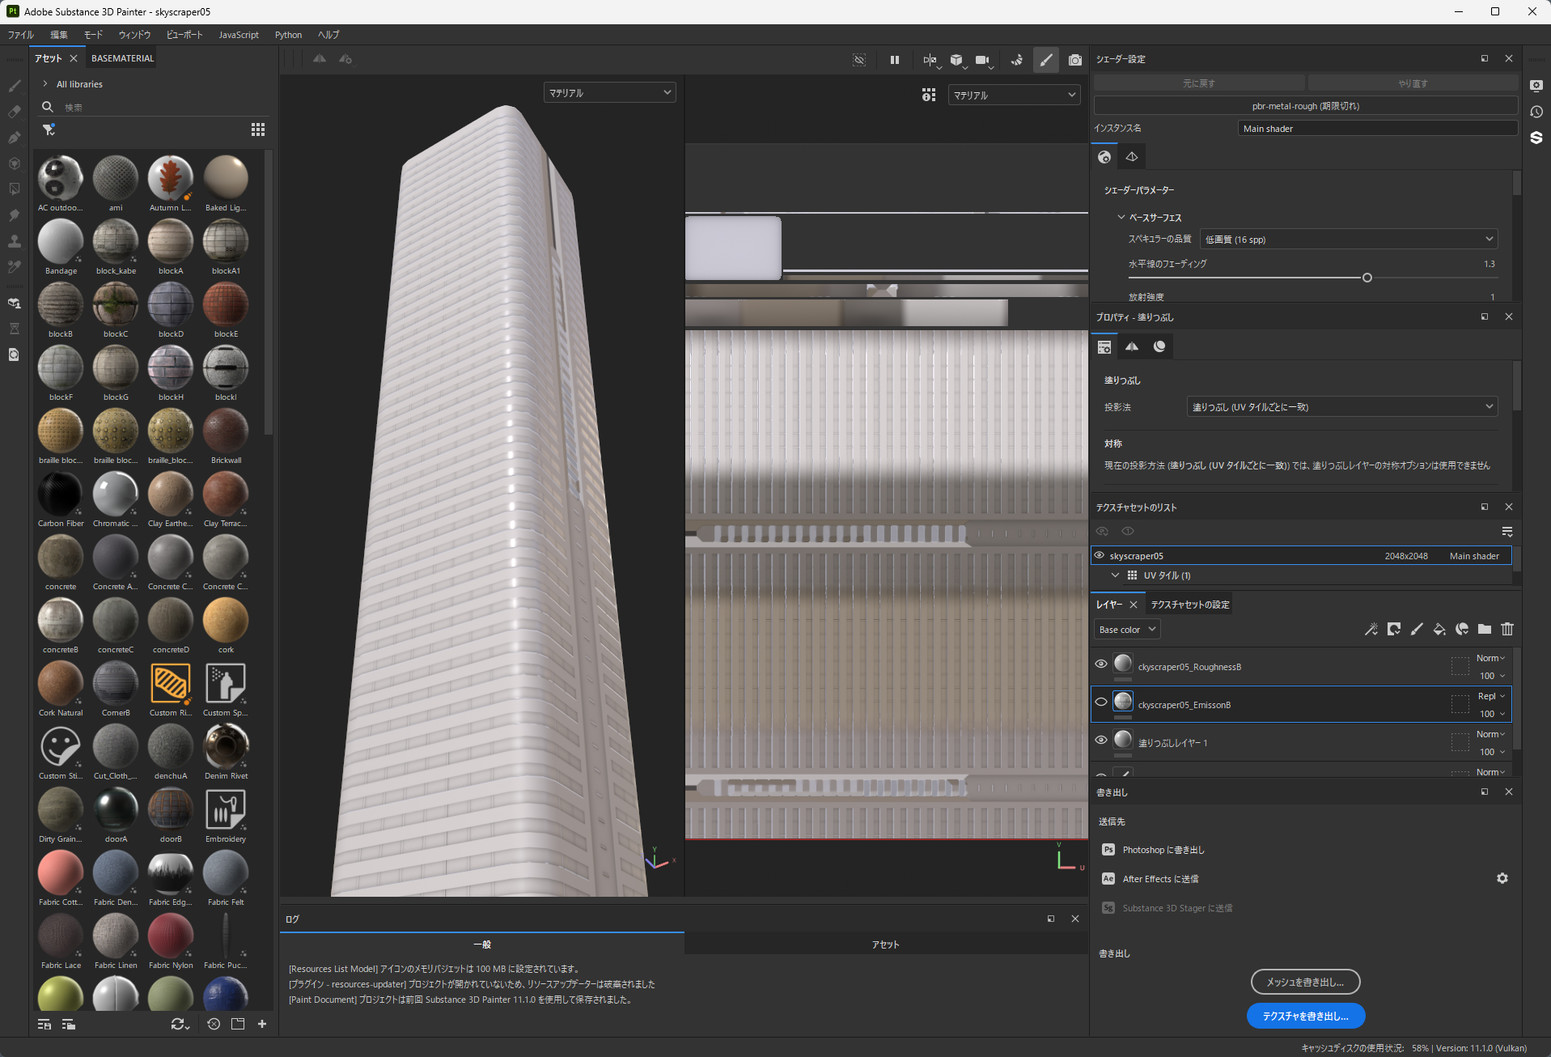Toggle visibility of skyscraper05 texture set
Viewport: 1551px width, 1057px height.
click(x=1099, y=556)
